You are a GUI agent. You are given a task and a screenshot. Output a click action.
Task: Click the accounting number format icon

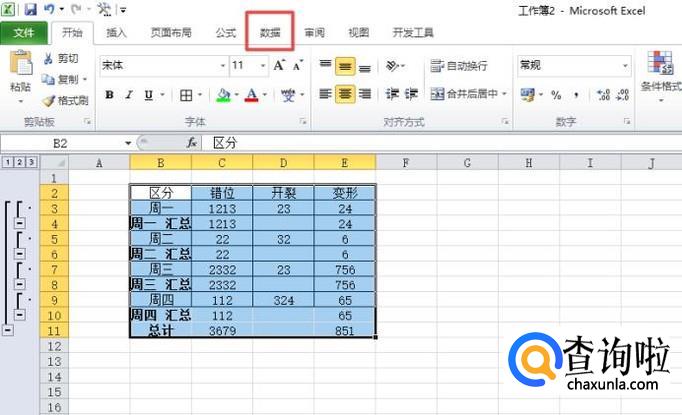point(528,95)
